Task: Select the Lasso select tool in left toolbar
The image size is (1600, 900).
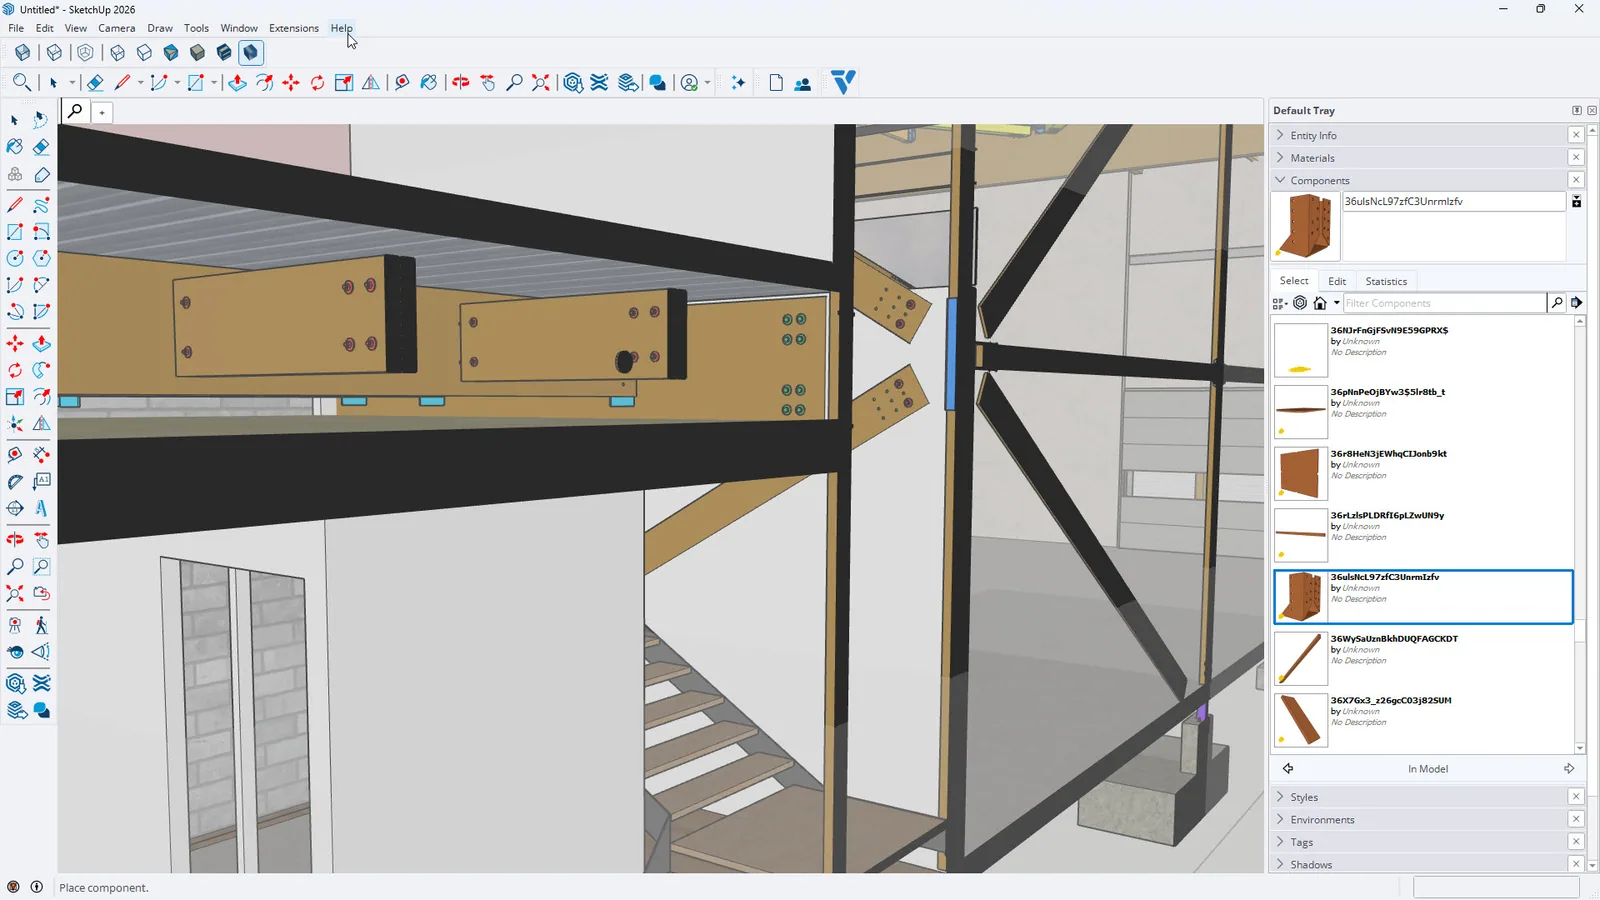Action: tap(41, 120)
